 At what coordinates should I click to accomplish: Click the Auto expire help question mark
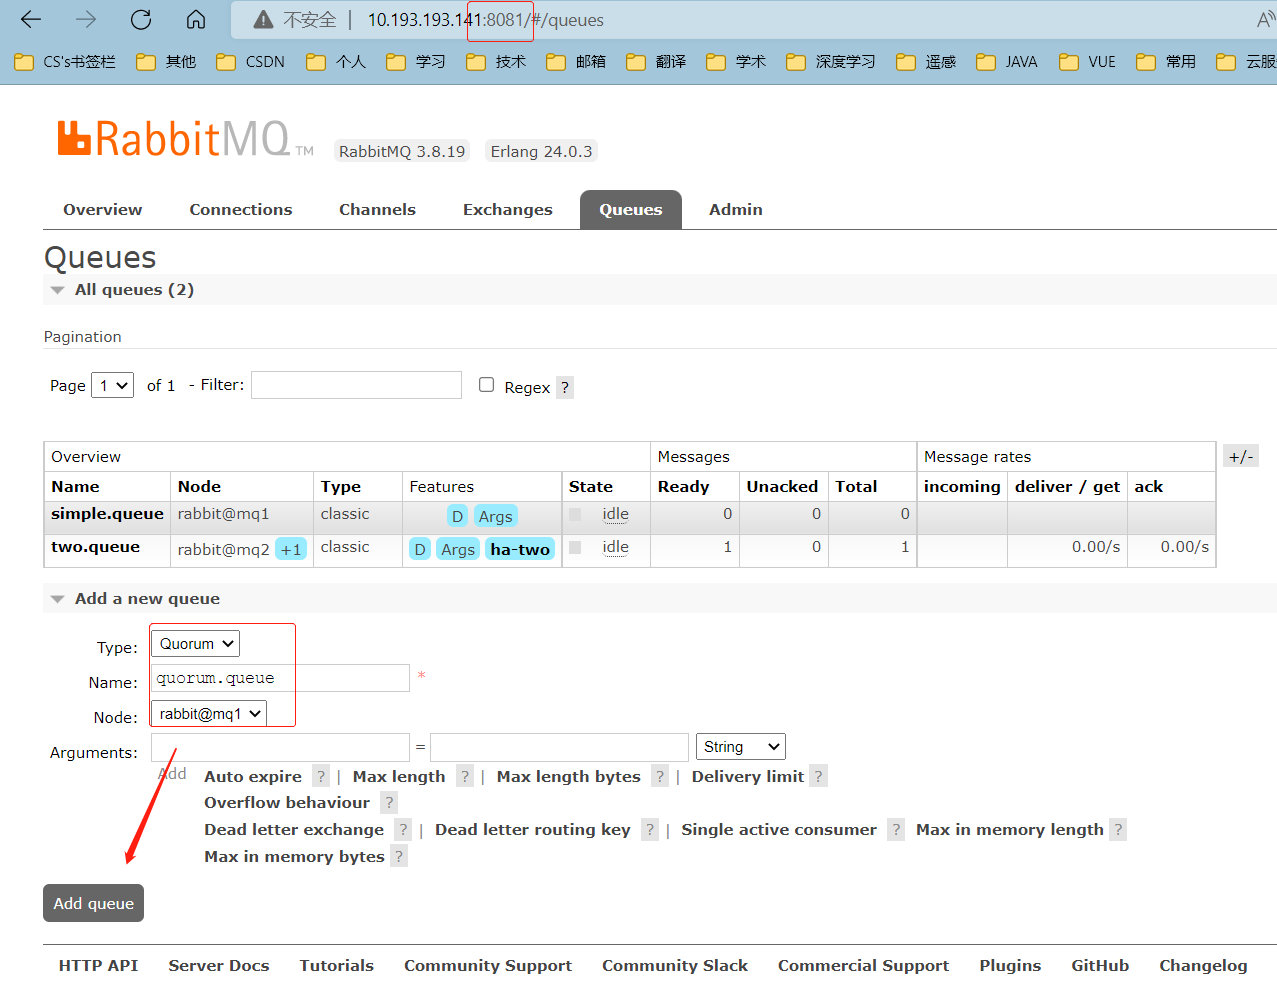coord(321,776)
